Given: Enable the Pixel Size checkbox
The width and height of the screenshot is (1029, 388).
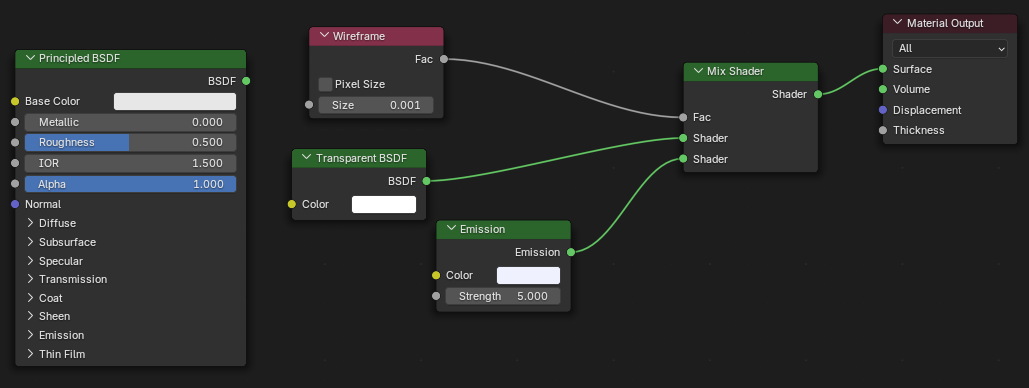Looking at the screenshot, I should 325,84.
